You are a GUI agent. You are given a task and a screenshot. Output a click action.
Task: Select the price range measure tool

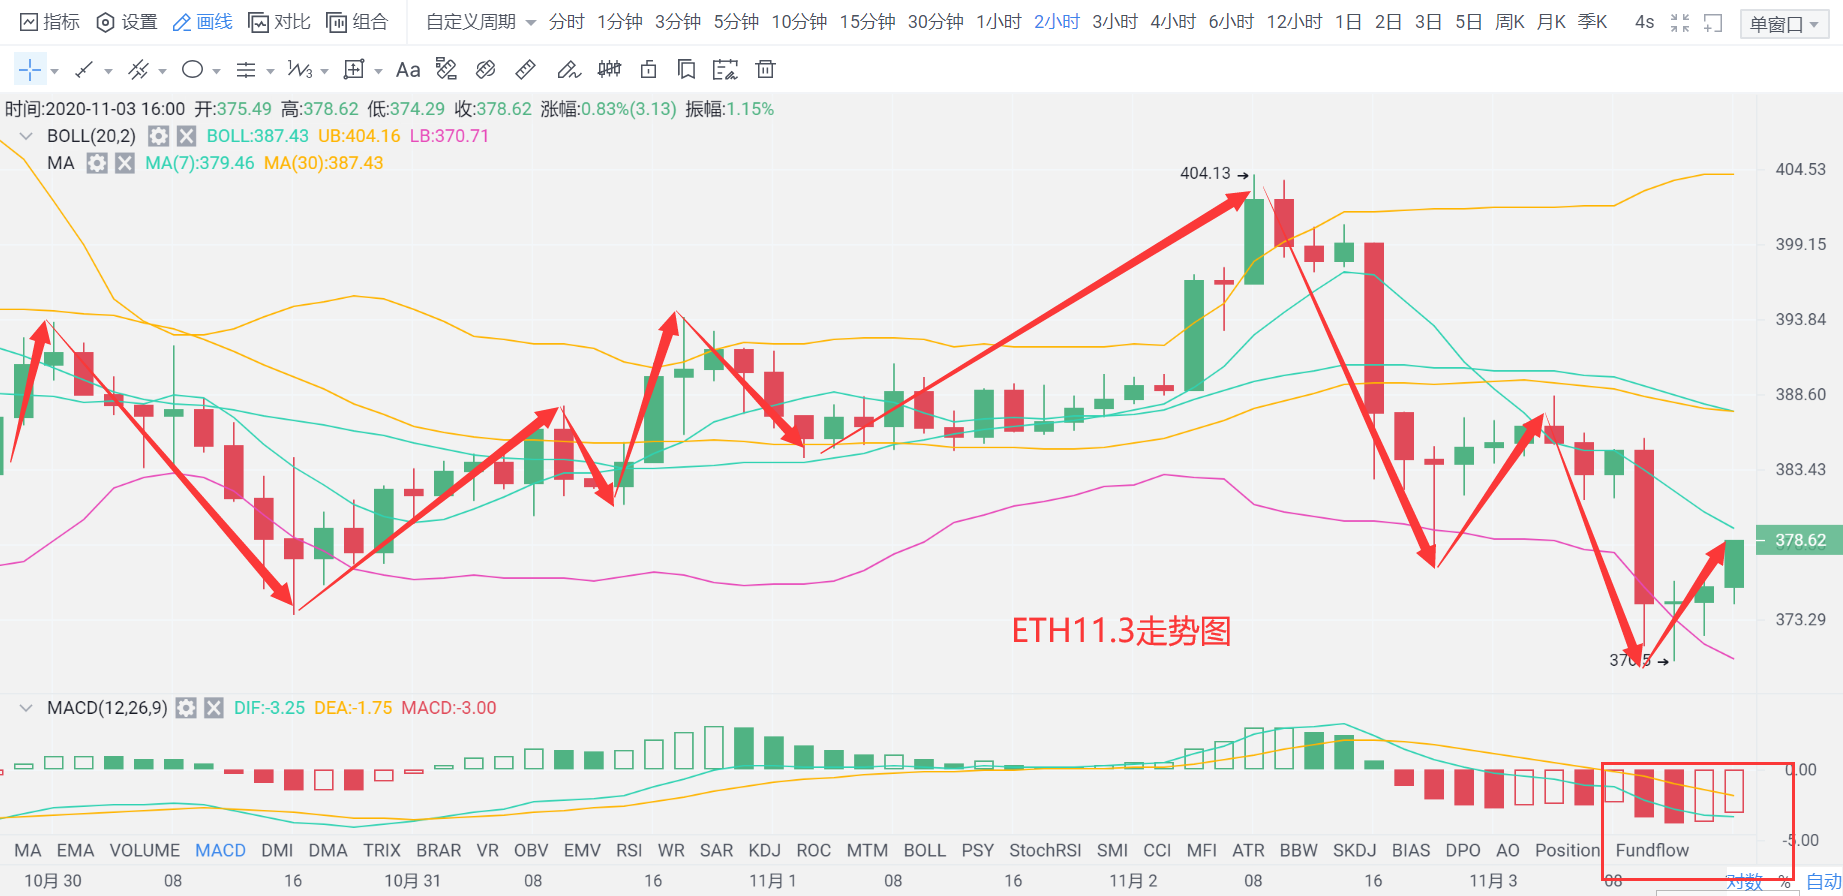(353, 69)
